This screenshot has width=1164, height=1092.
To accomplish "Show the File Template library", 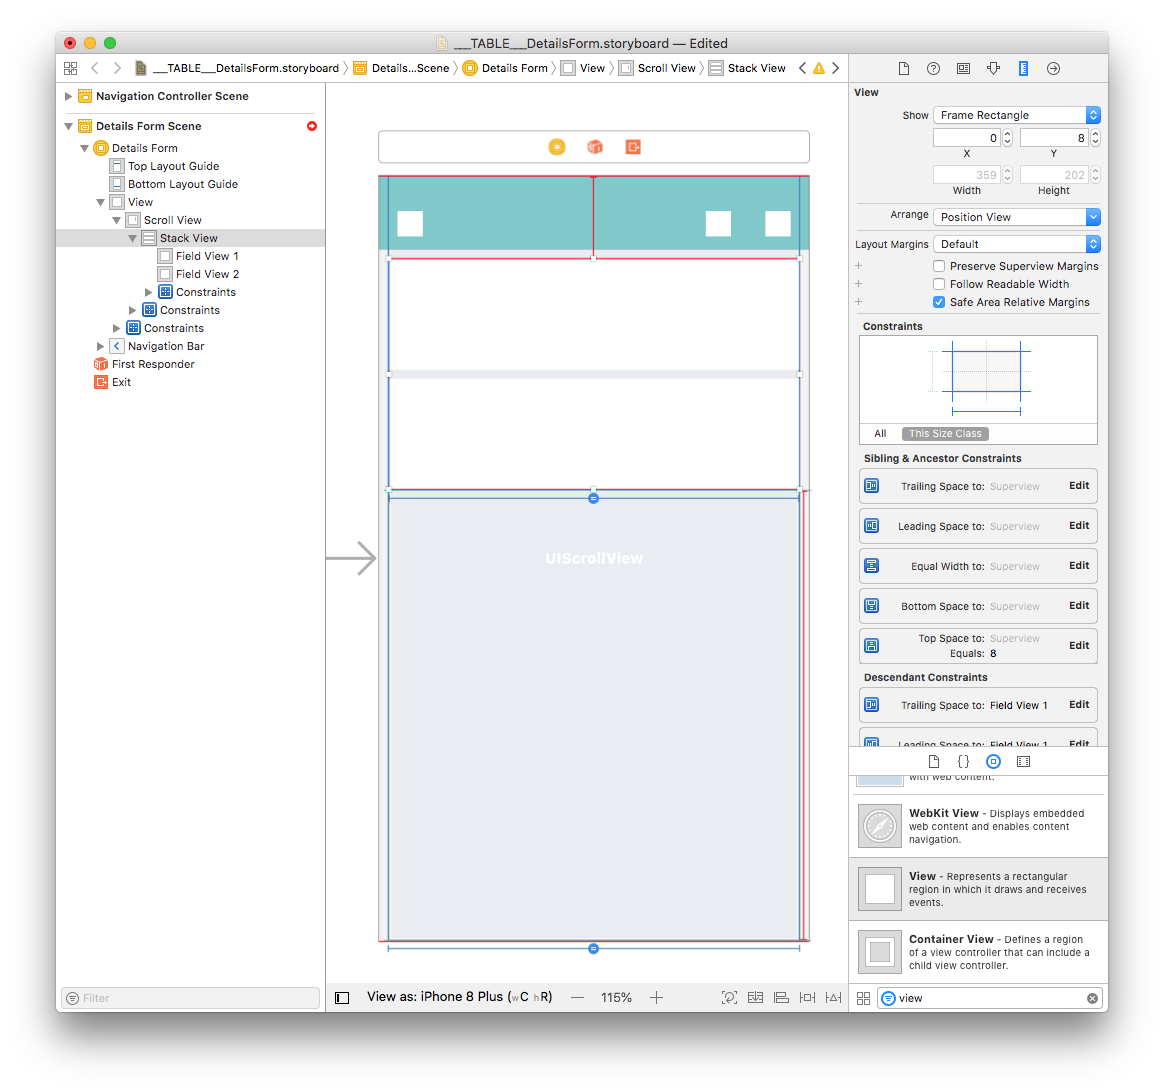I will tap(934, 762).
